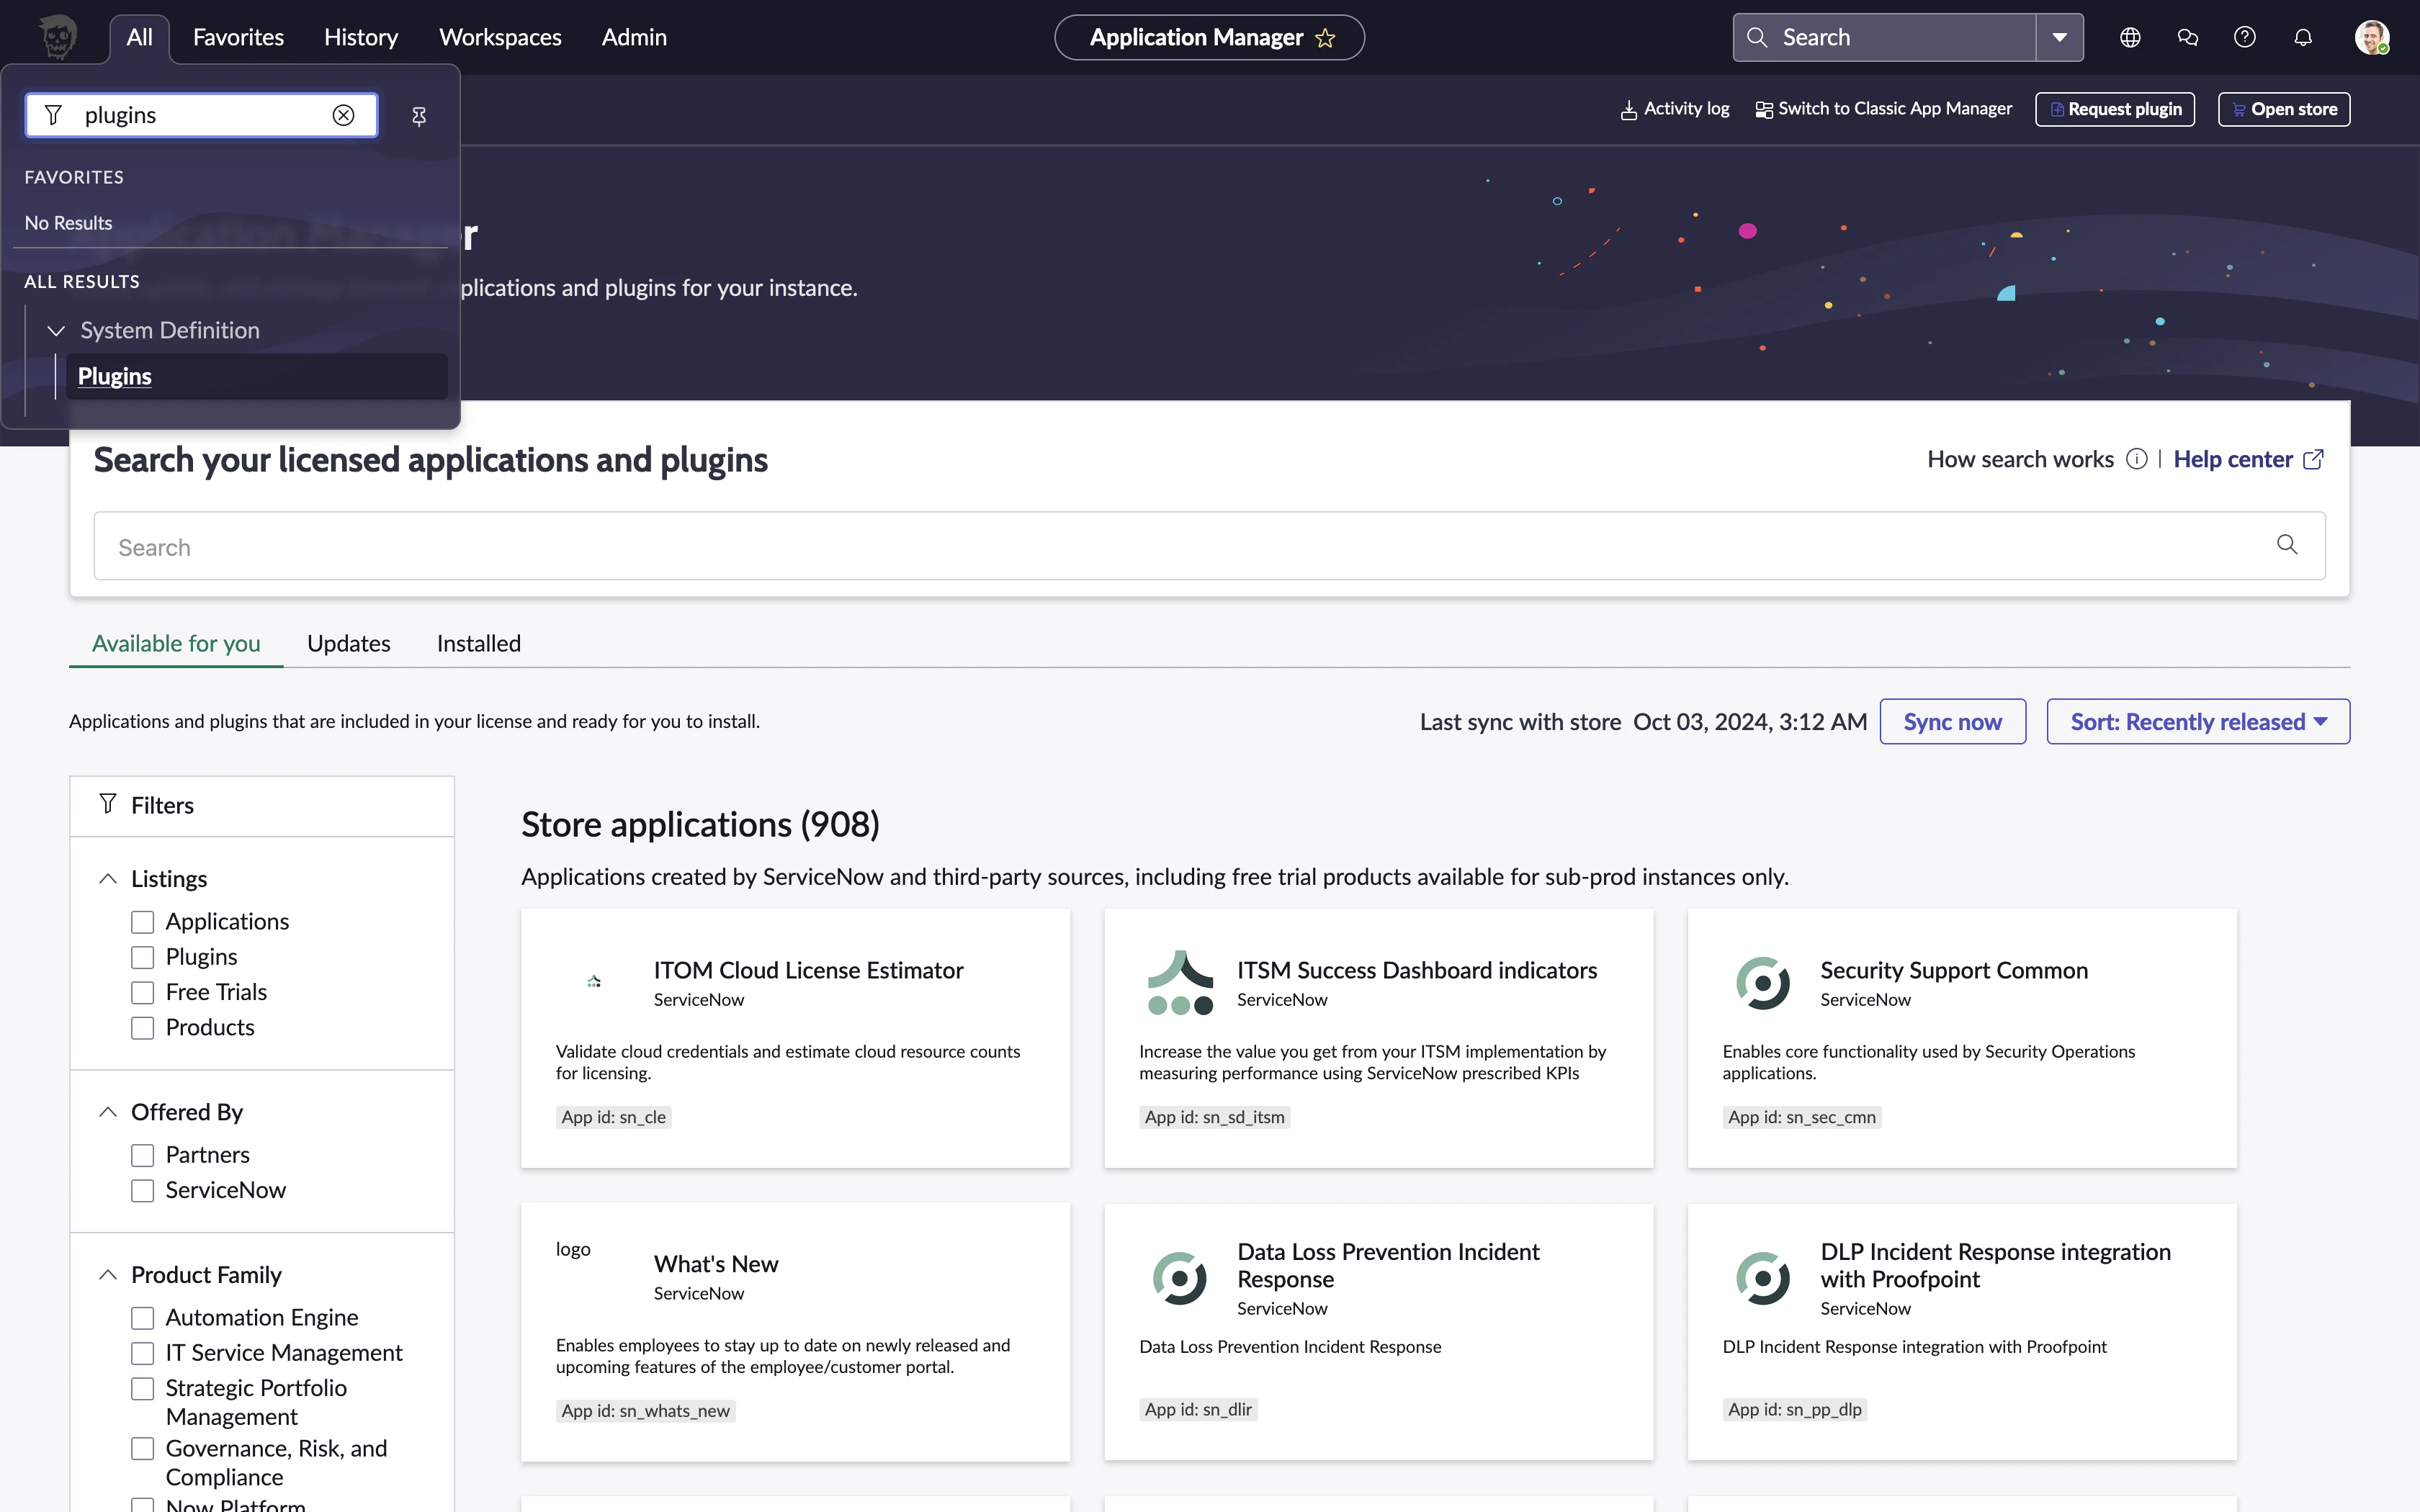Enable the Free Trials filter
This screenshot has height=1512, width=2420.
tap(143, 993)
